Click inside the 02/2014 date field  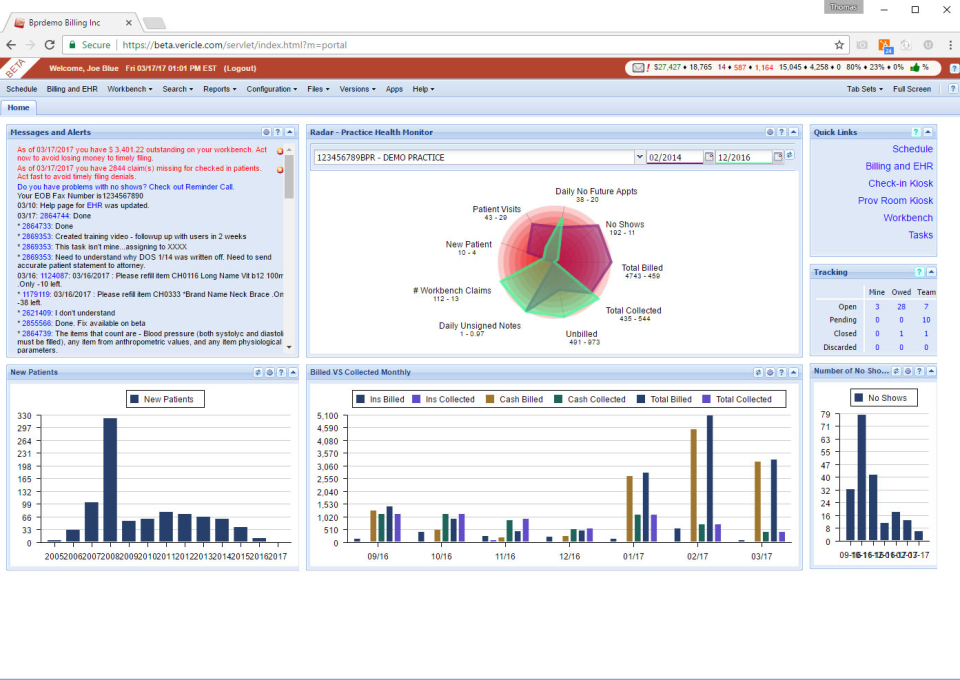(x=674, y=156)
